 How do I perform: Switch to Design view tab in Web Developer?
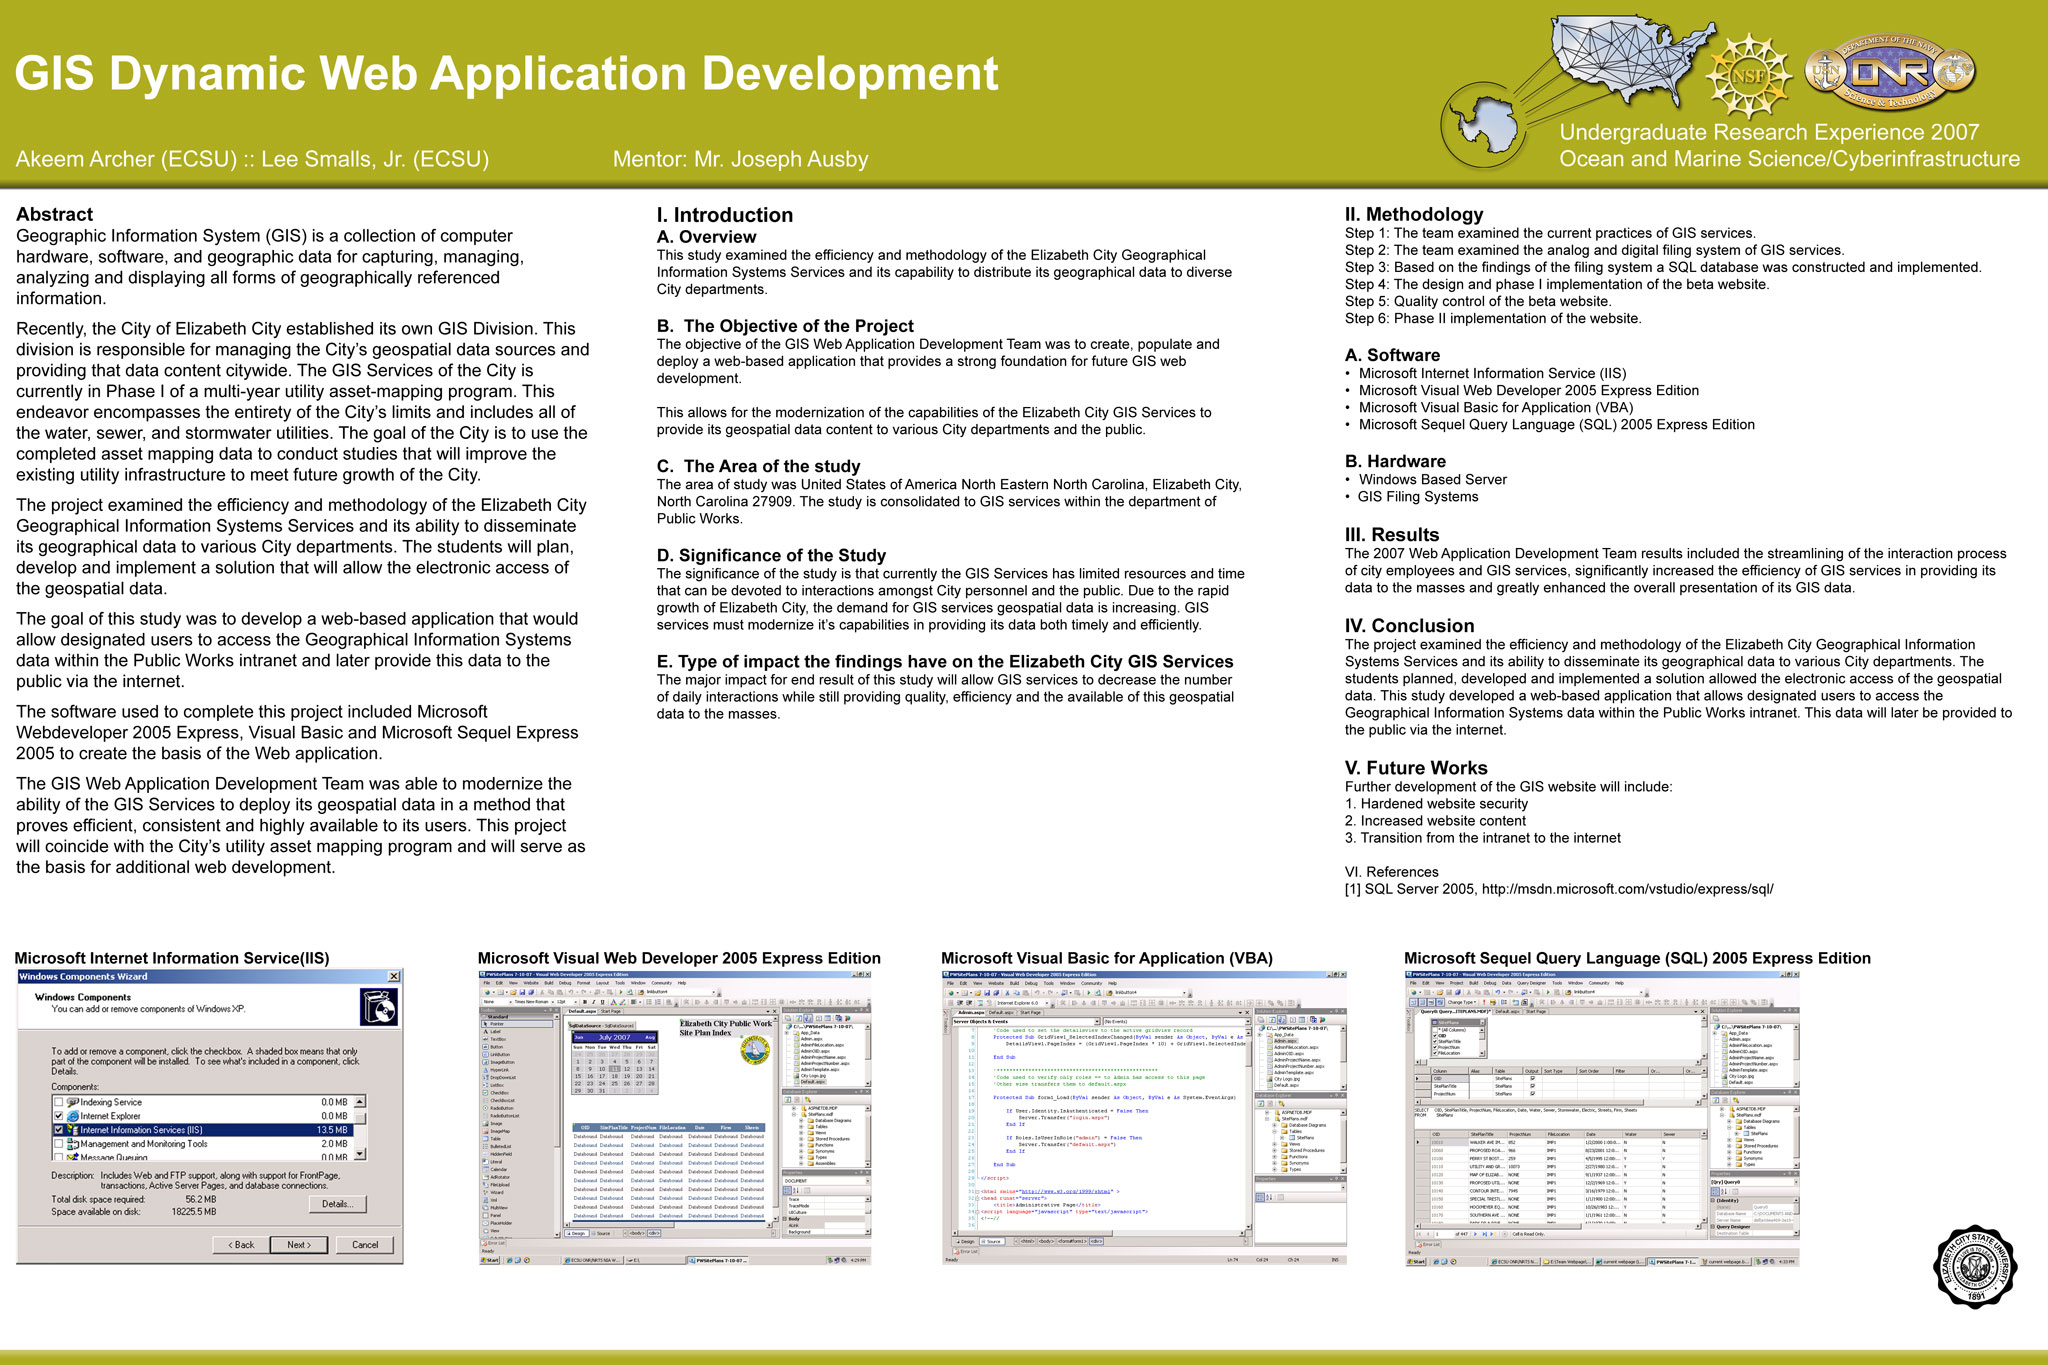tap(577, 1233)
